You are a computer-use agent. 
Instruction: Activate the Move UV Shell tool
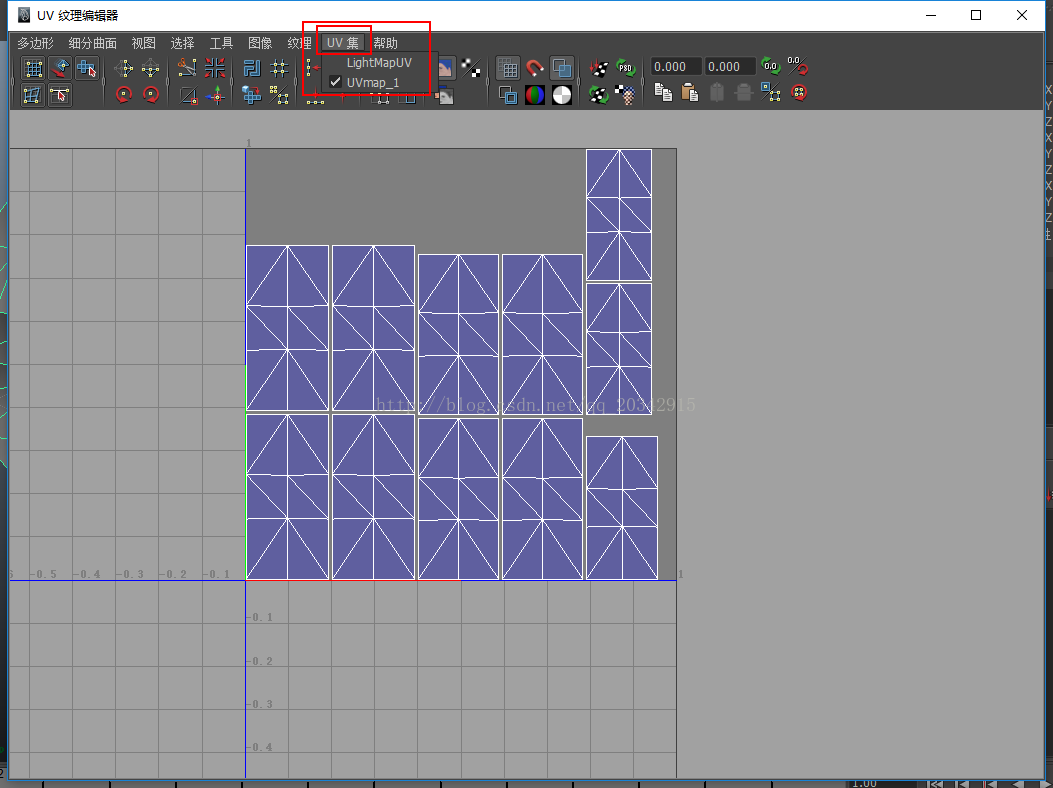point(60,68)
